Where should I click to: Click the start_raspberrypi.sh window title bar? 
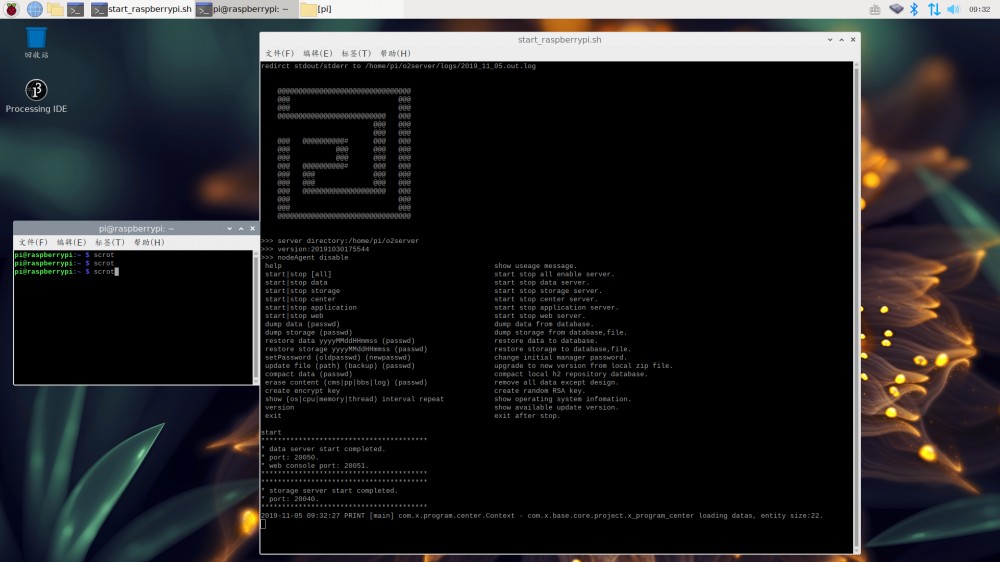pos(559,40)
